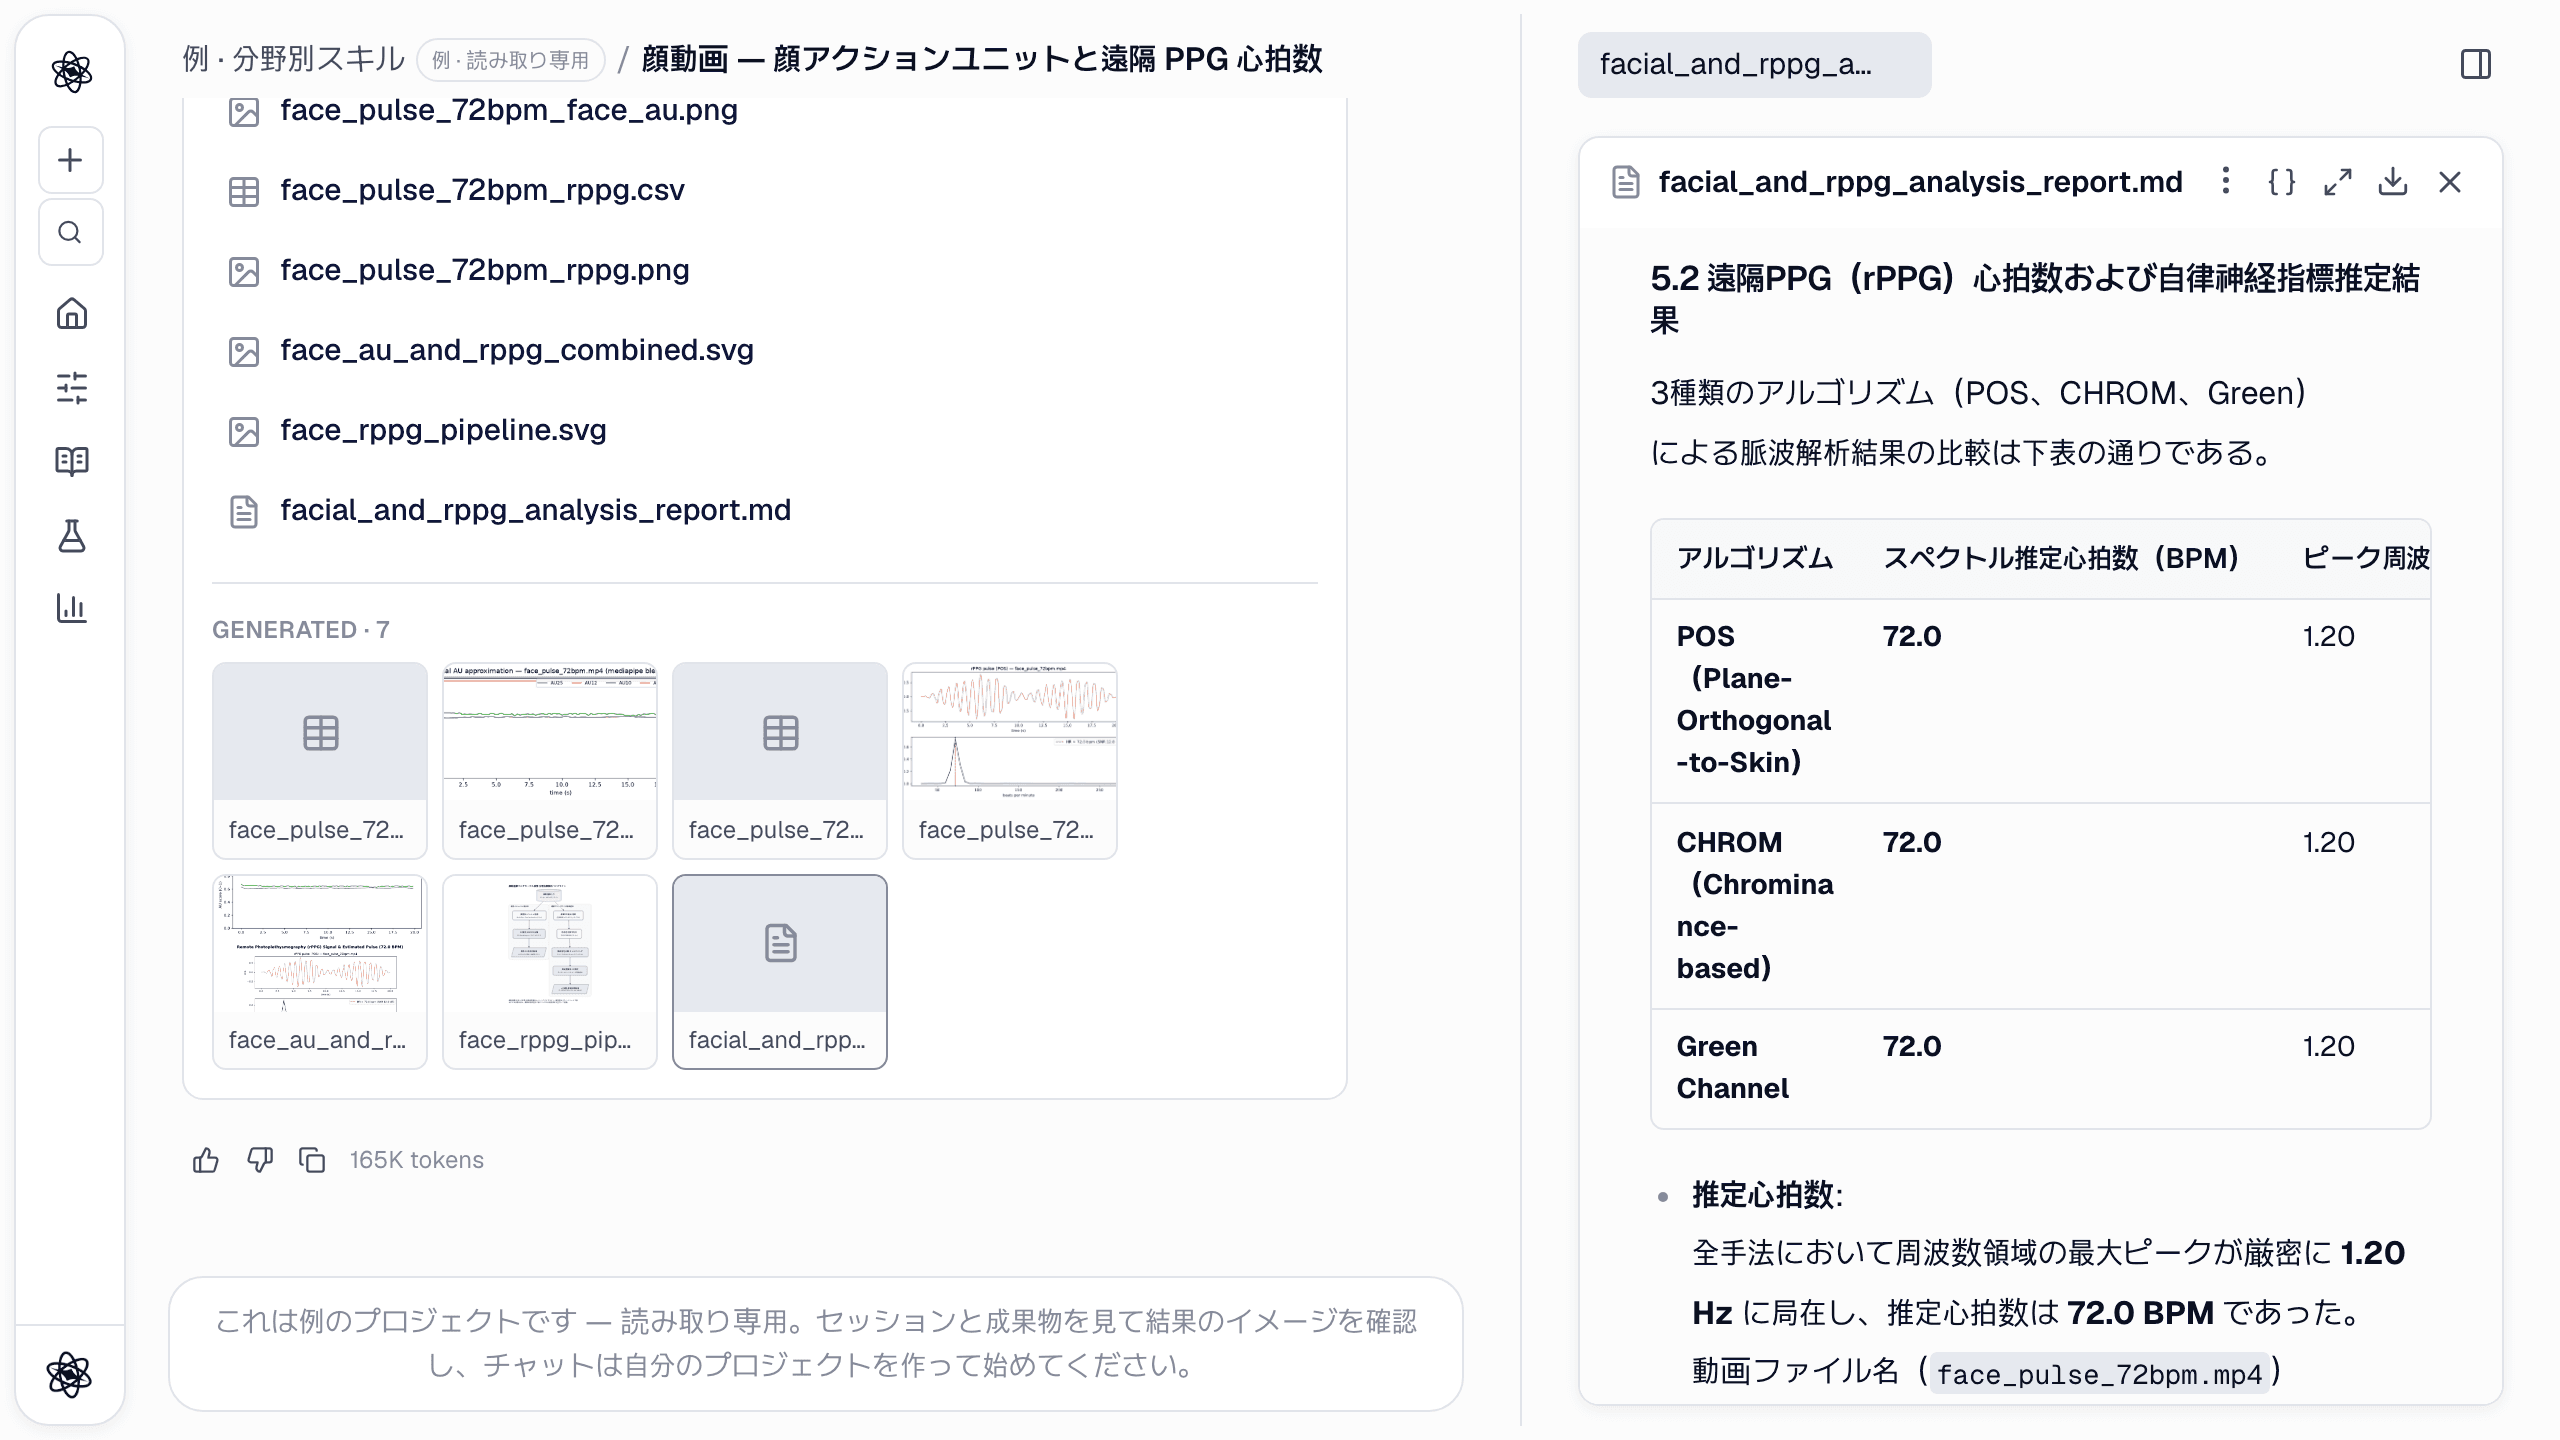Screen dimensions: 2560x1440
Task: Click the read-only chat input field
Action: click(816, 1344)
